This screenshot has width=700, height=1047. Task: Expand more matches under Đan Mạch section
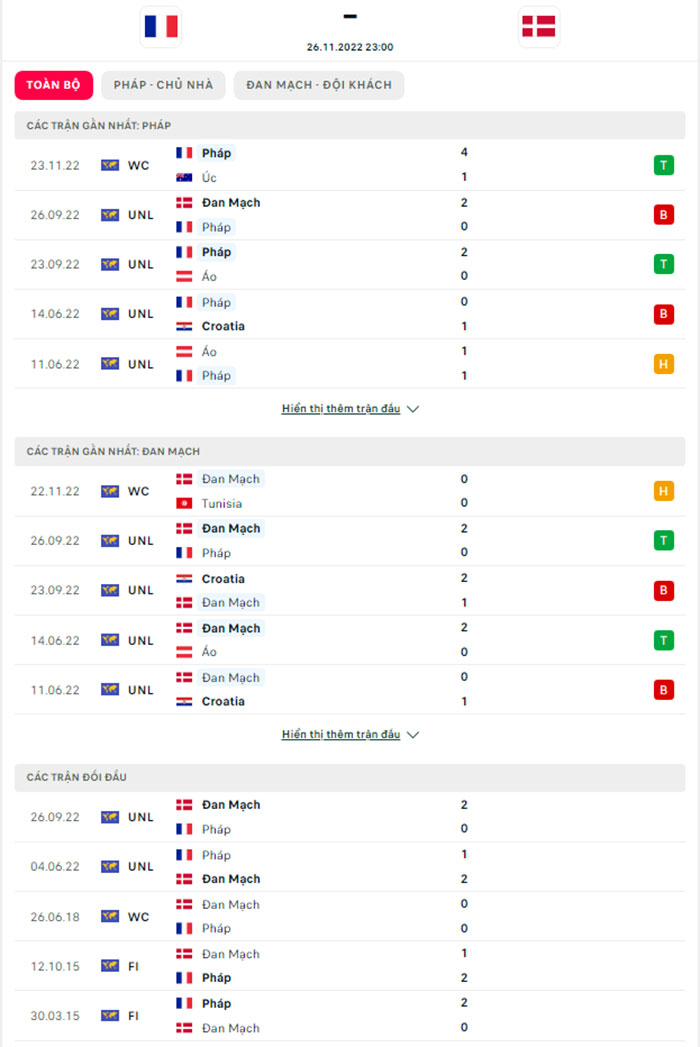tap(341, 735)
